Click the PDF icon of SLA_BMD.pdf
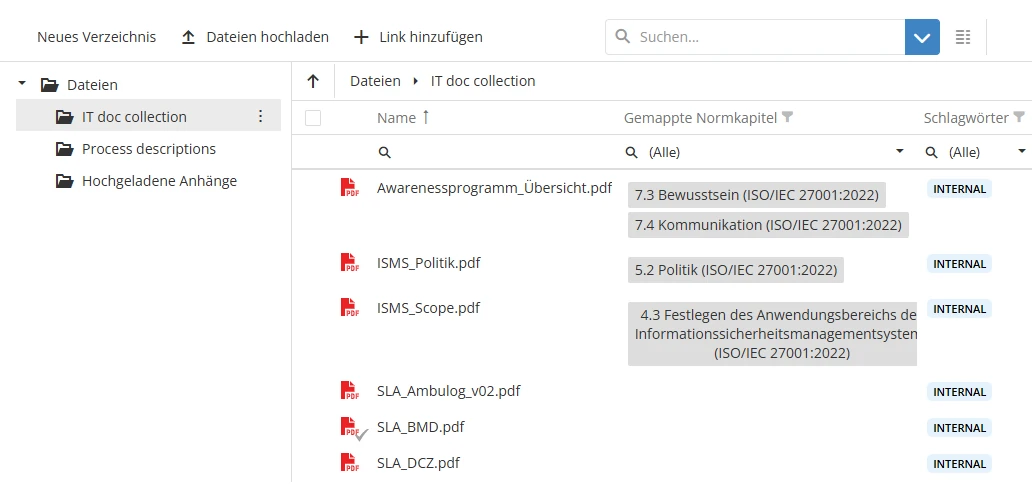The image size is (1032, 492). [349, 428]
